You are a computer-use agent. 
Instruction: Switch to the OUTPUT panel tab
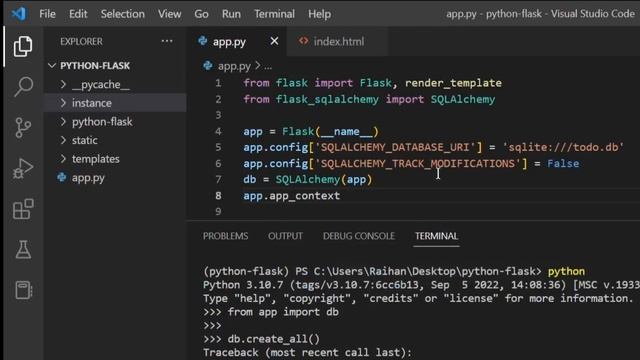coord(285,236)
